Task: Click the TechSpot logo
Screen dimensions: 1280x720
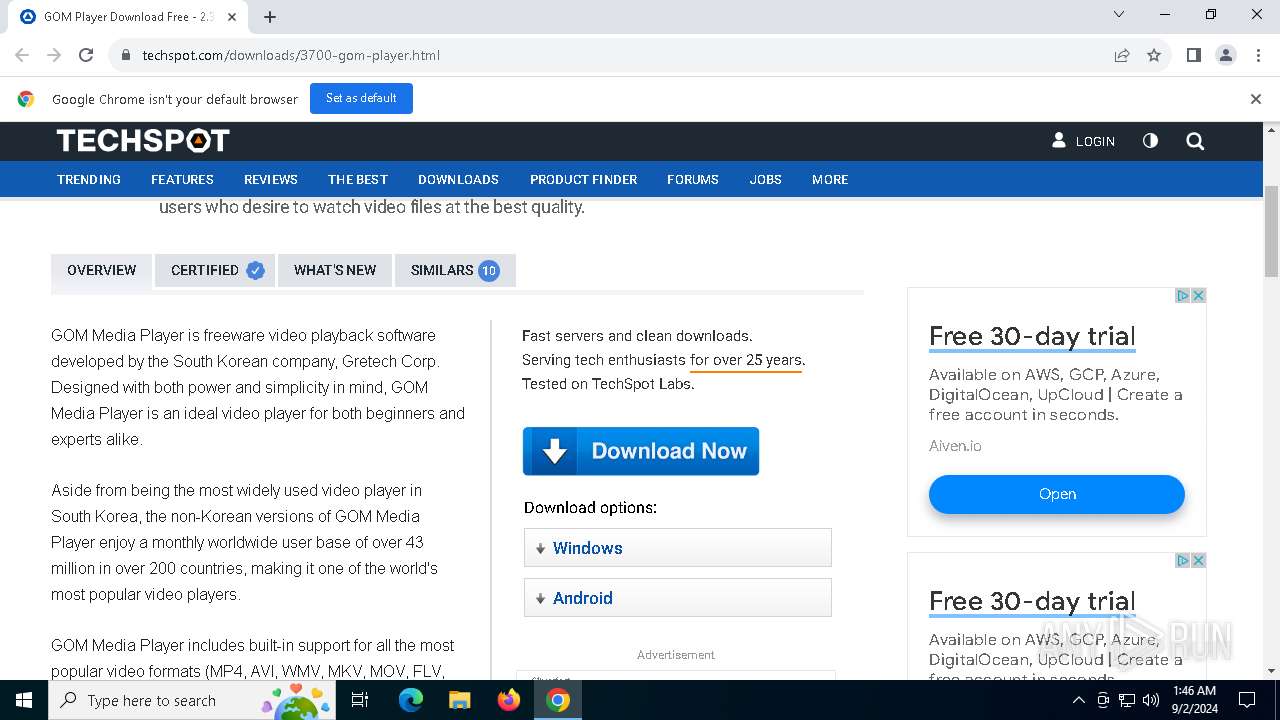Action: (143, 141)
